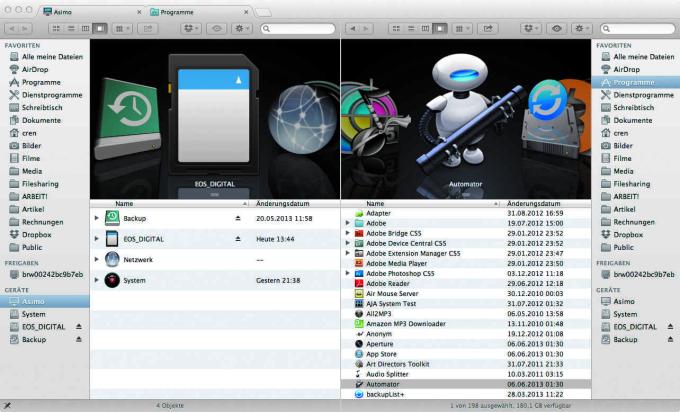Viewport: 680px width, 412px height.
Task: Switch right pane to list view
Action: click(x=411, y=29)
